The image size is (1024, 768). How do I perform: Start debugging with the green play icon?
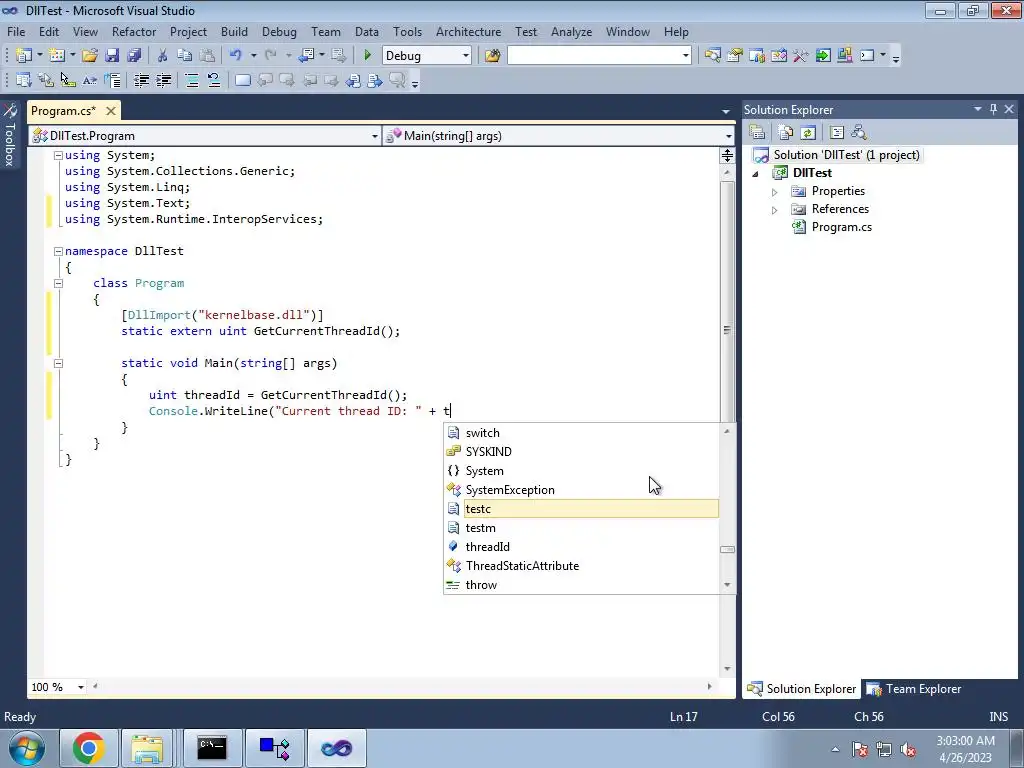(368, 56)
